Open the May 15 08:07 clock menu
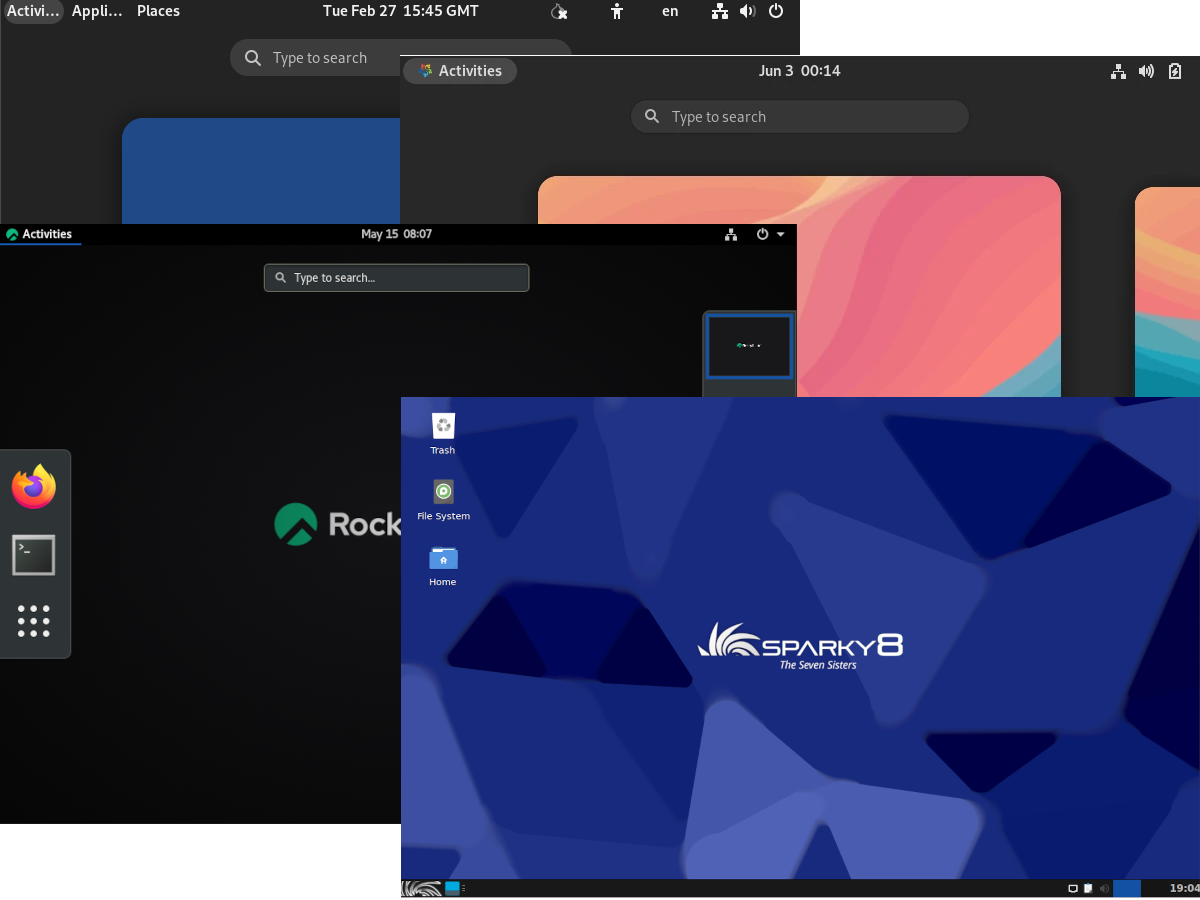The height and width of the screenshot is (900, 1200). pos(396,234)
